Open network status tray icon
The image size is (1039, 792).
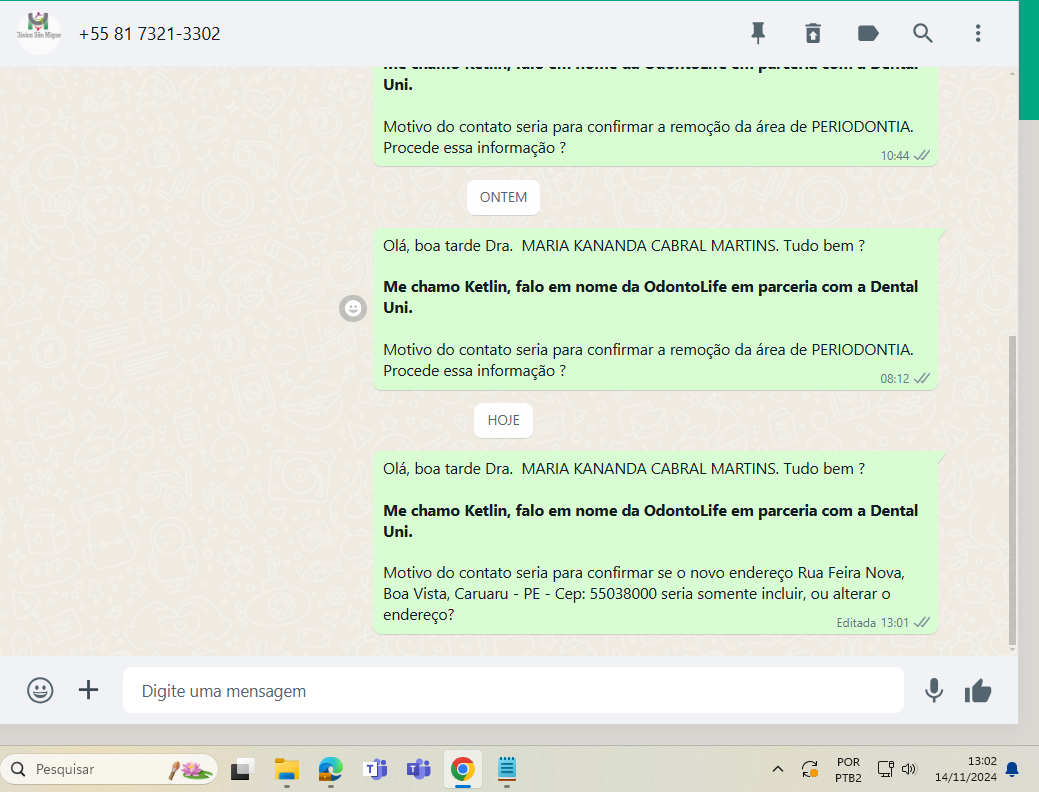[886, 769]
